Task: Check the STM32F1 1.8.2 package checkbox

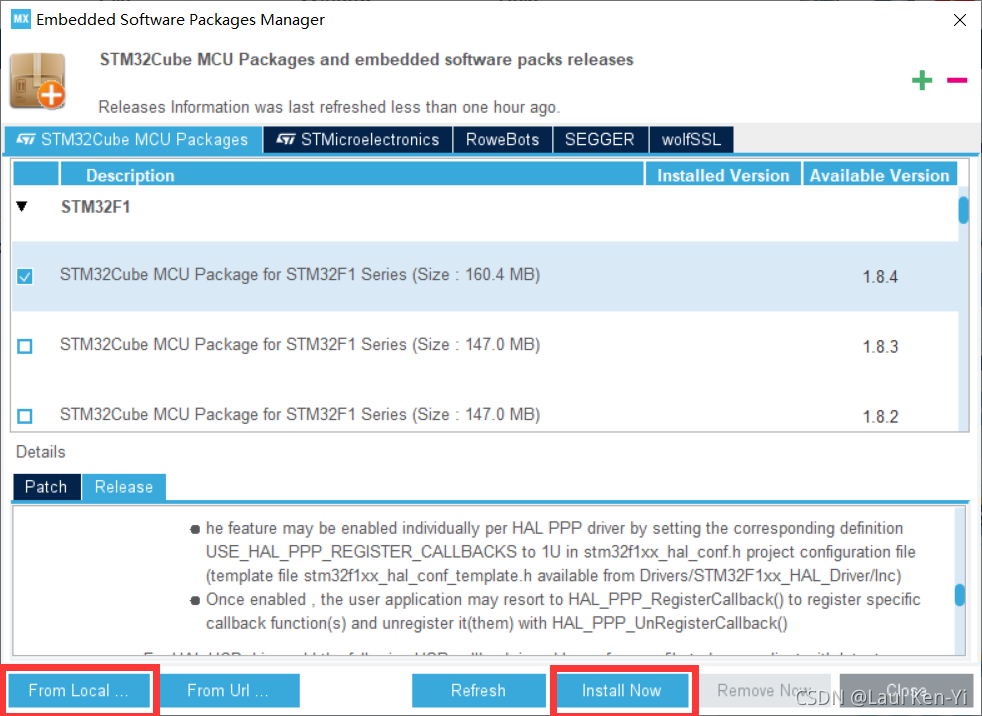Action: pyautogui.click(x=25, y=416)
